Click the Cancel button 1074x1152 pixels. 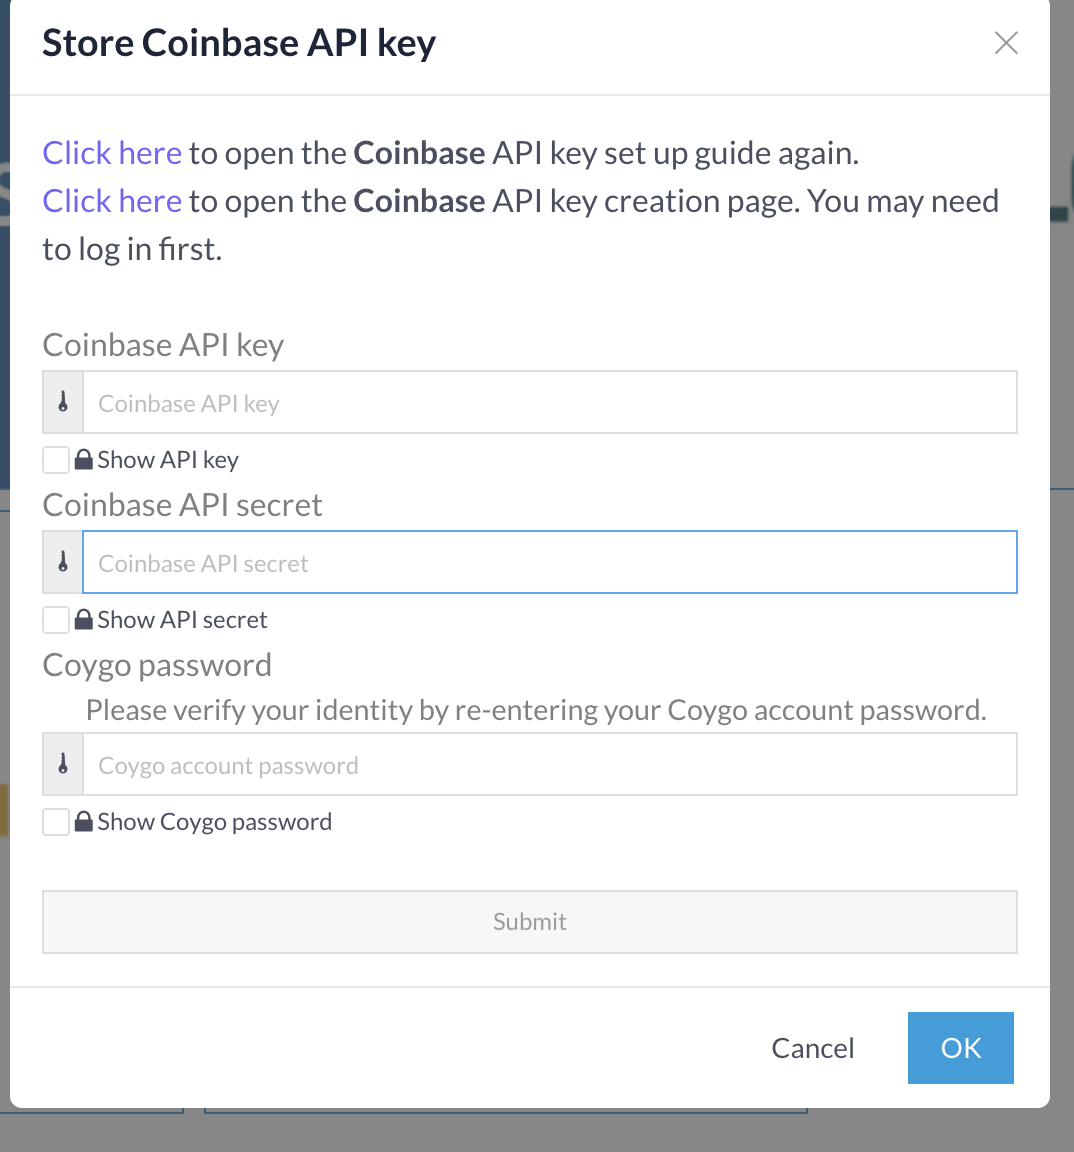click(x=813, y=1048)
